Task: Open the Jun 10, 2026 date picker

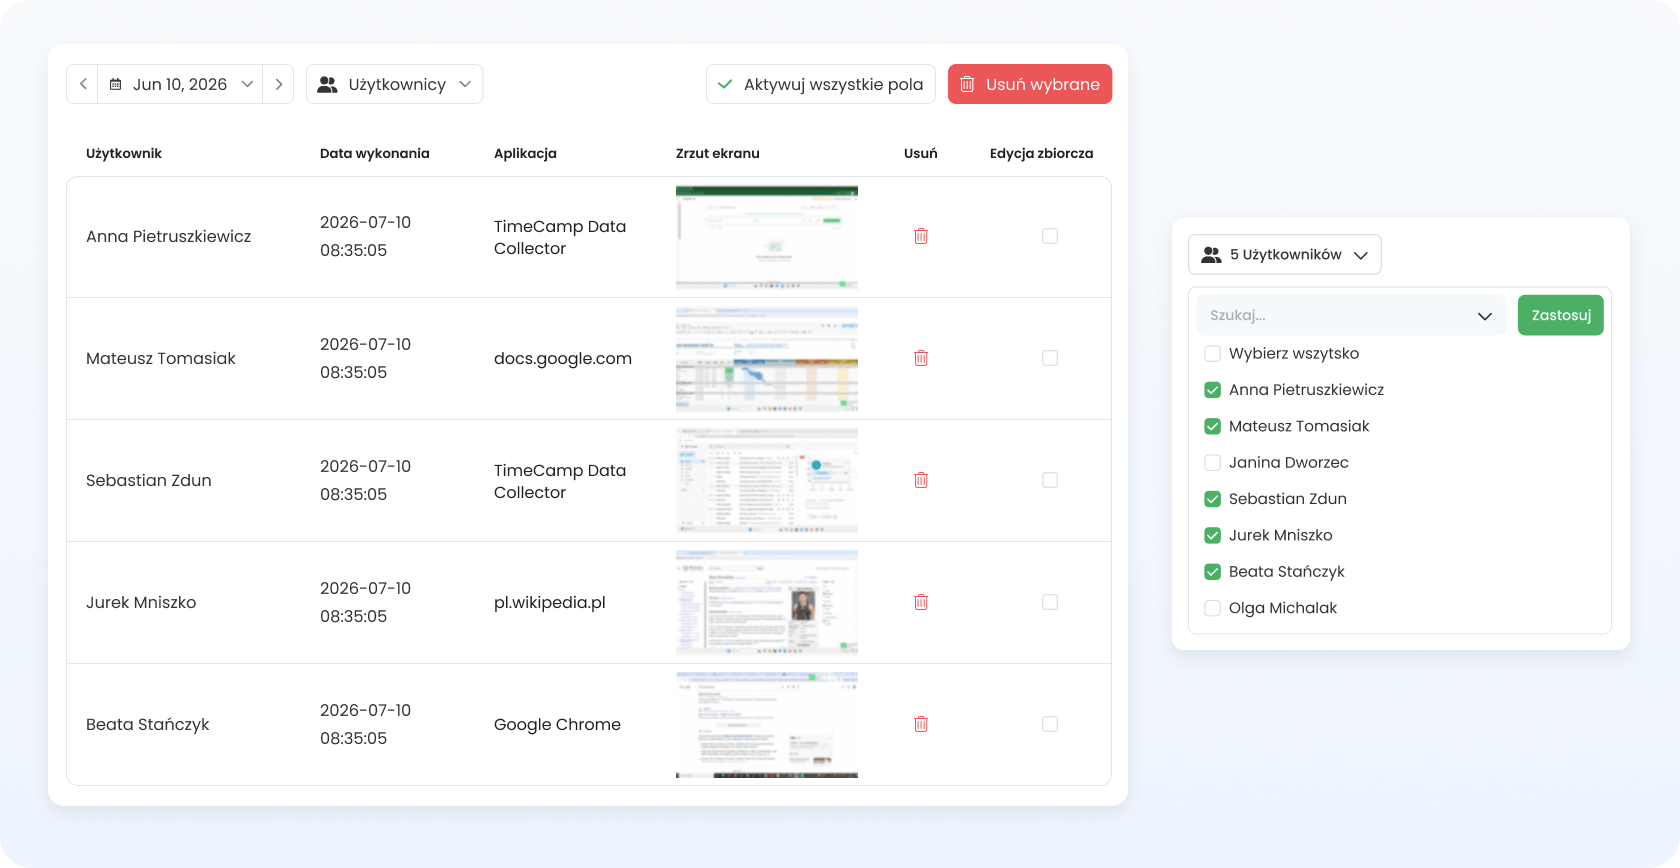Action: pos(180,84)
